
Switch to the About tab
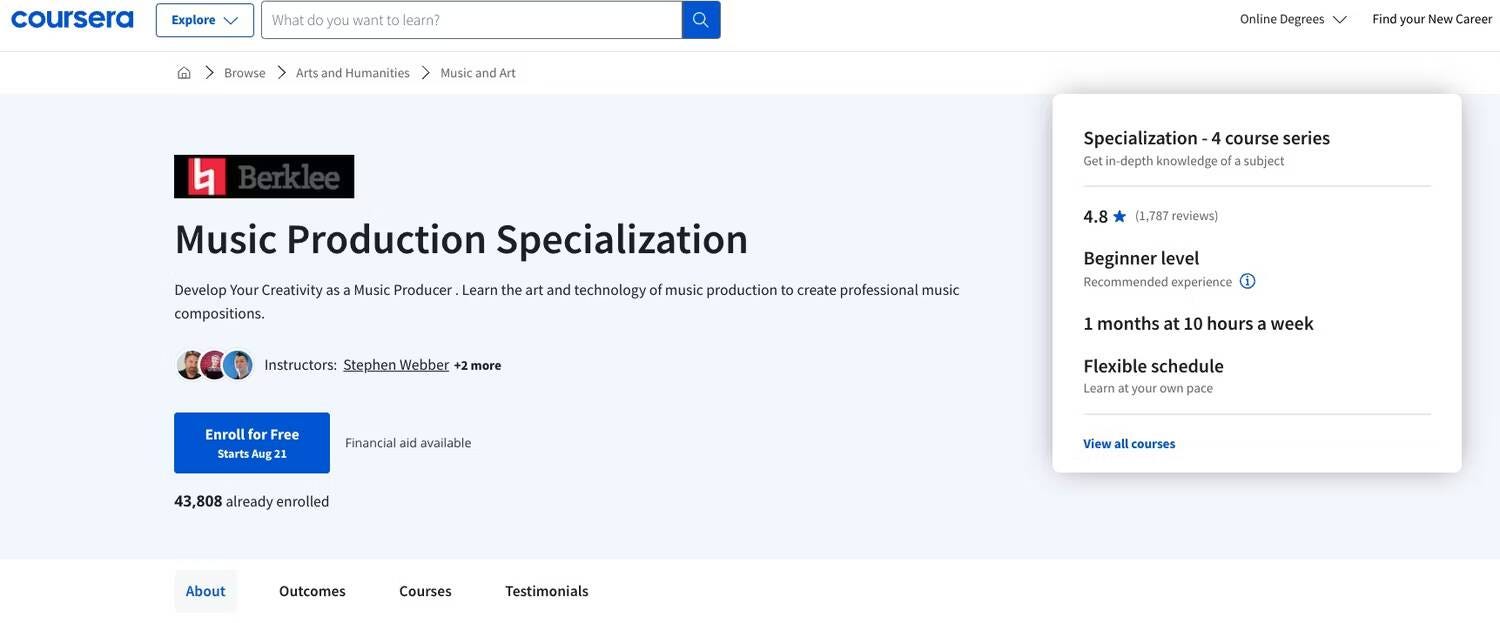click(x=206, y=591)
